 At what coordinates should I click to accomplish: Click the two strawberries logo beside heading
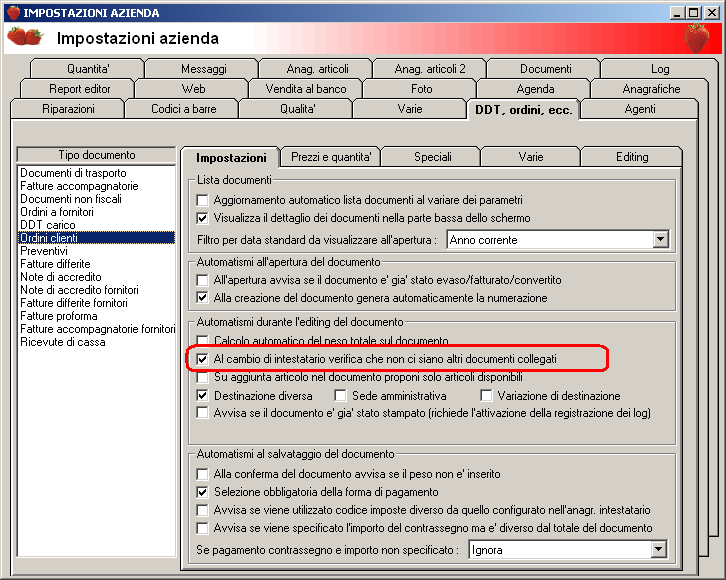[x=25, y=37]
